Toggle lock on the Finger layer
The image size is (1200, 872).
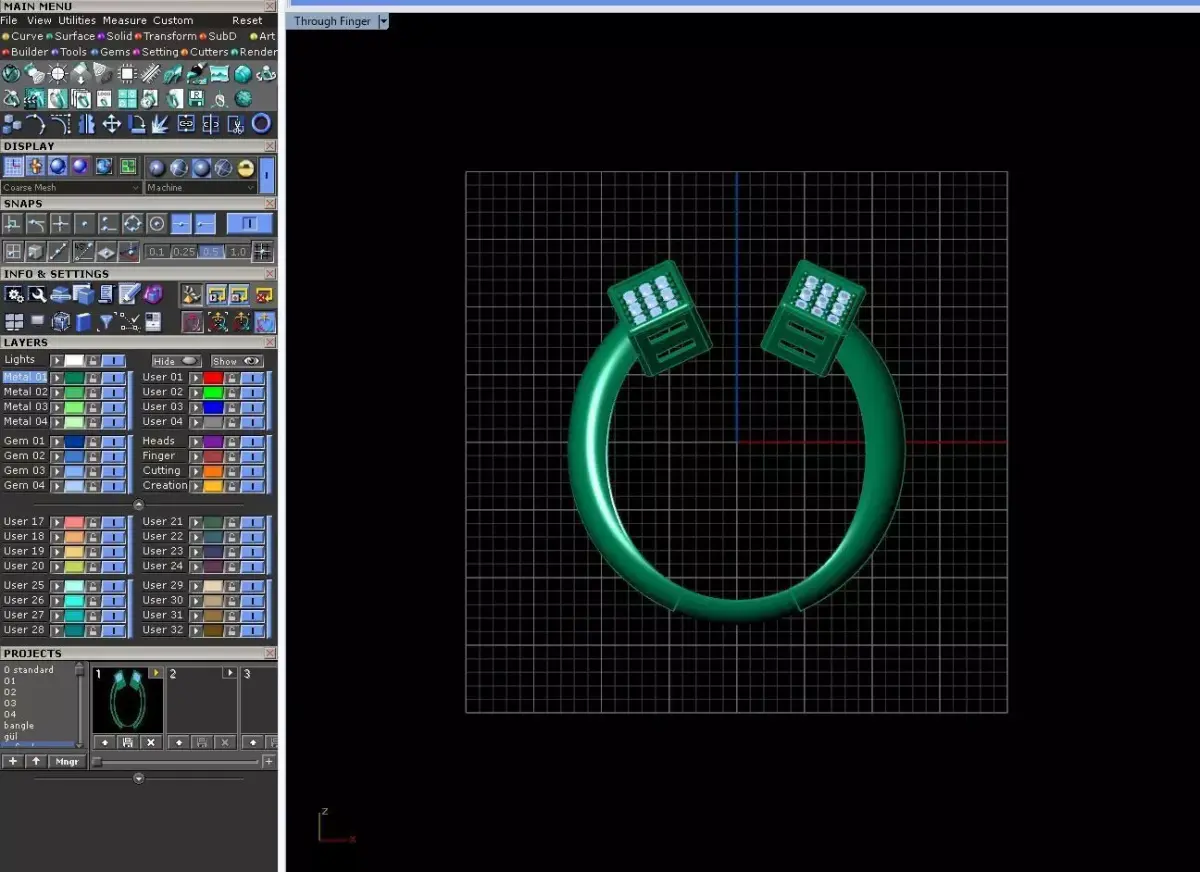231,456
